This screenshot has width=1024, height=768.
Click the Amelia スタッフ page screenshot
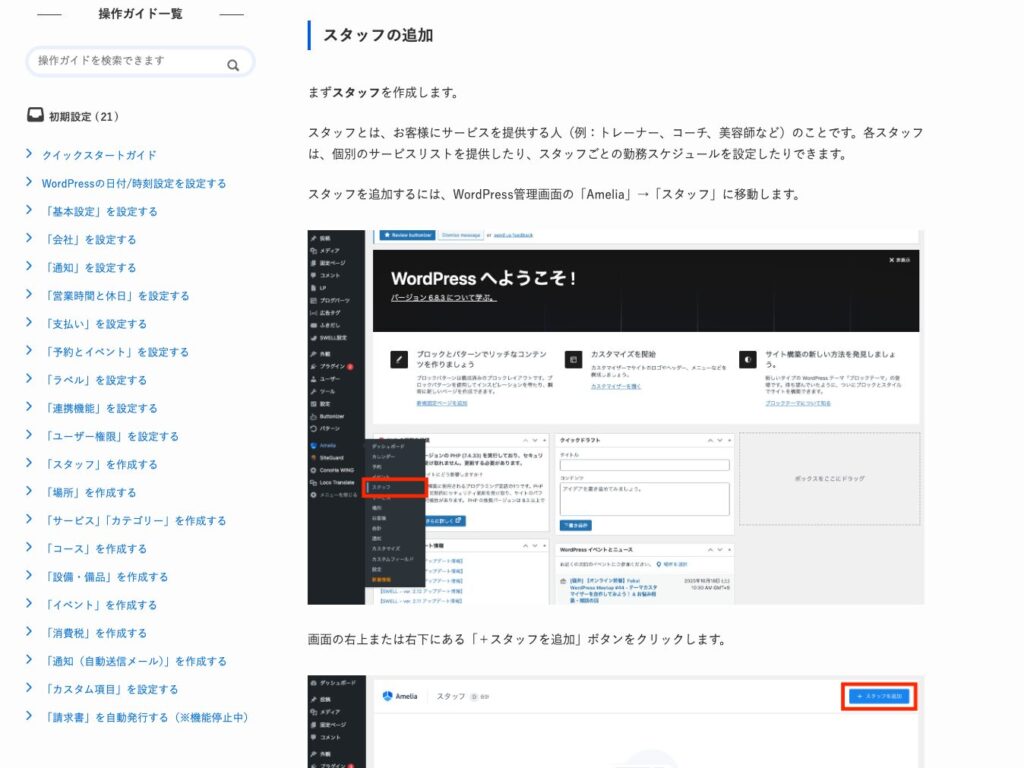615,722
